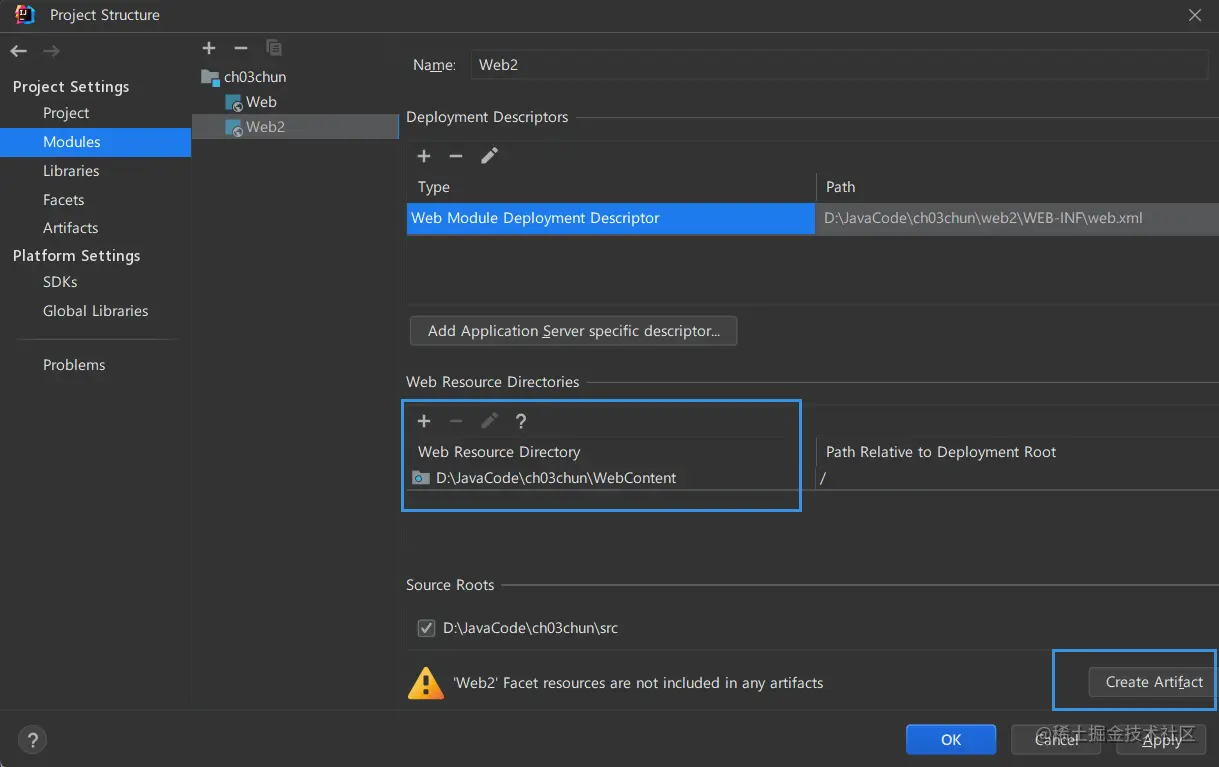Viewport: 1219px width, 767px height.
Task: Open the Problems section
Action: pyautogui.click(x=74, y=365)
